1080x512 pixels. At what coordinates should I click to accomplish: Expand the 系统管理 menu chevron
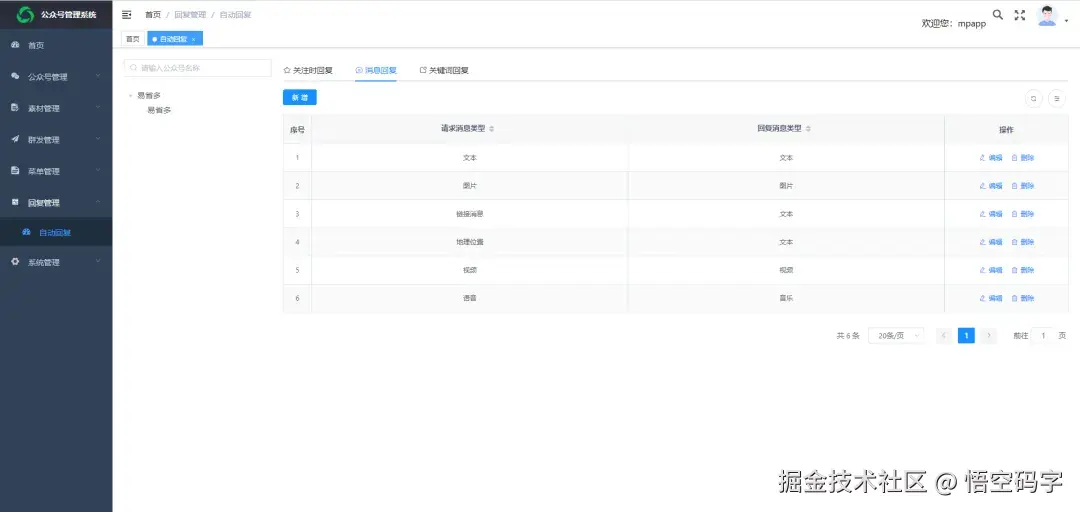(x=98, y=261)
